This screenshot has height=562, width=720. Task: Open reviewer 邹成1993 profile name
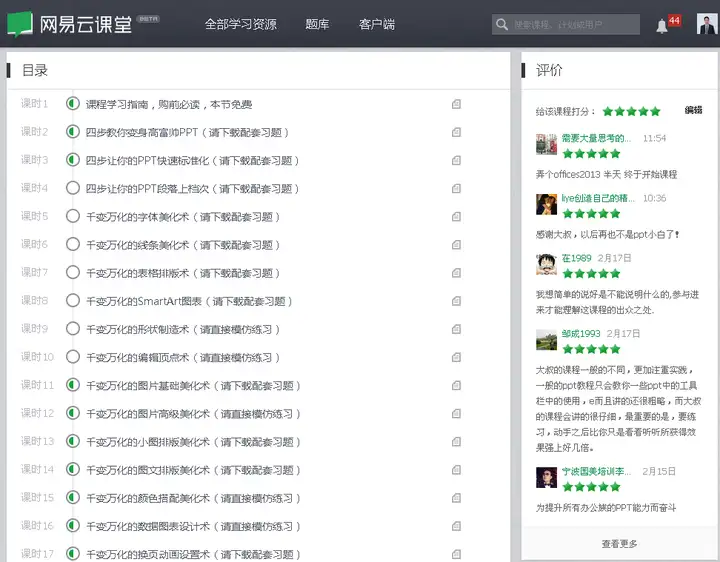click(x=581, y=333)
